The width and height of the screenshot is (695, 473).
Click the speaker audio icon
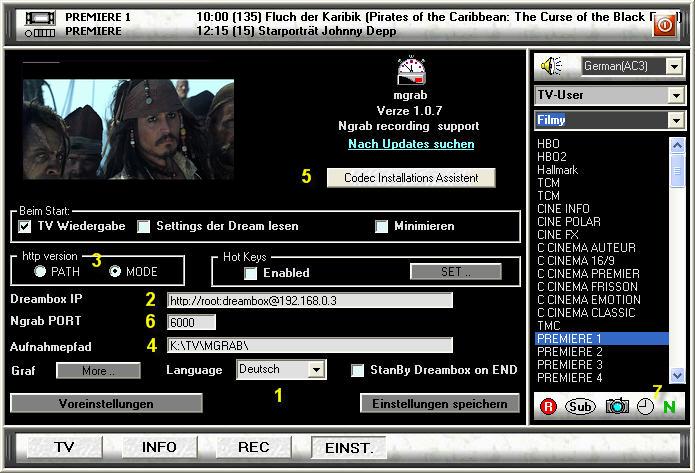click(551, 66)
